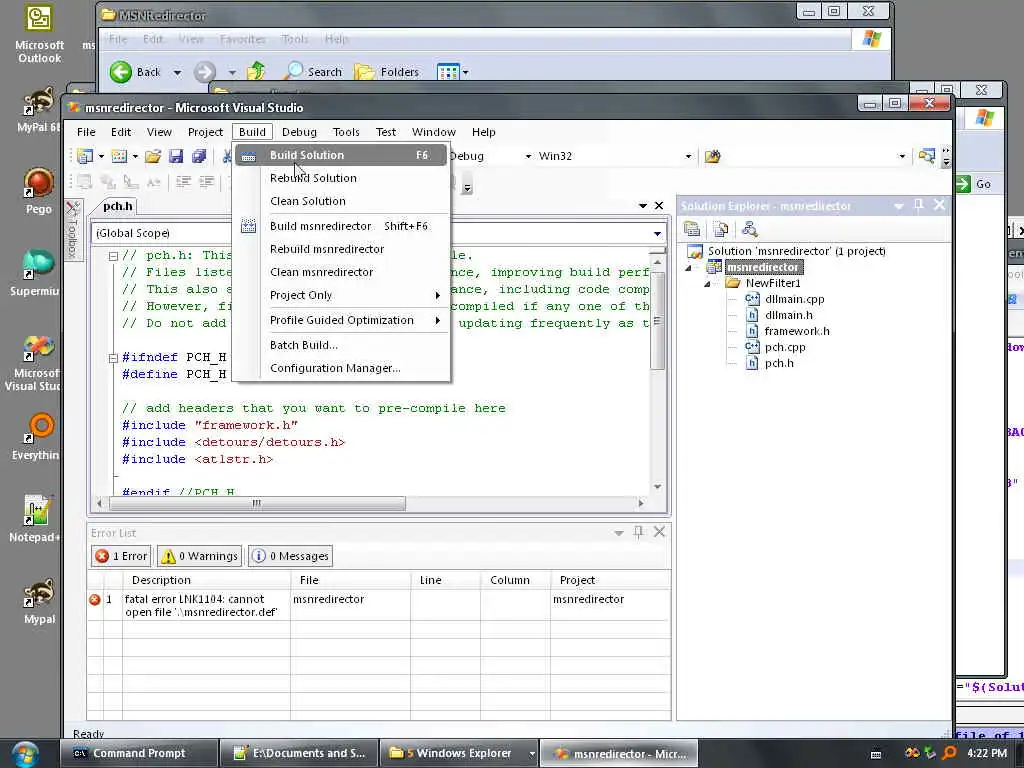Screen dimensions: 1024x768
Task: Collapse the NewFilter1 folder node
Action: point(707,284)
